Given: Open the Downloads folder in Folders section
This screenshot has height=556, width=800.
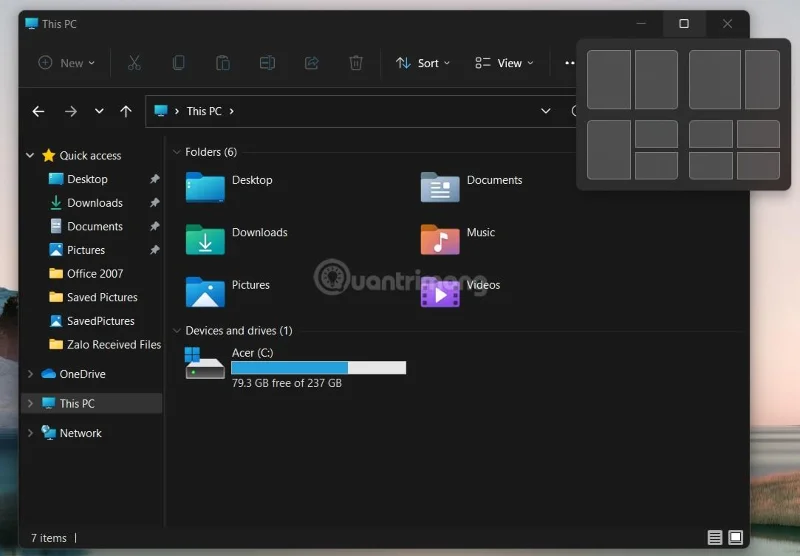Looking at the screenshot, I should click(x=205, y=240).
